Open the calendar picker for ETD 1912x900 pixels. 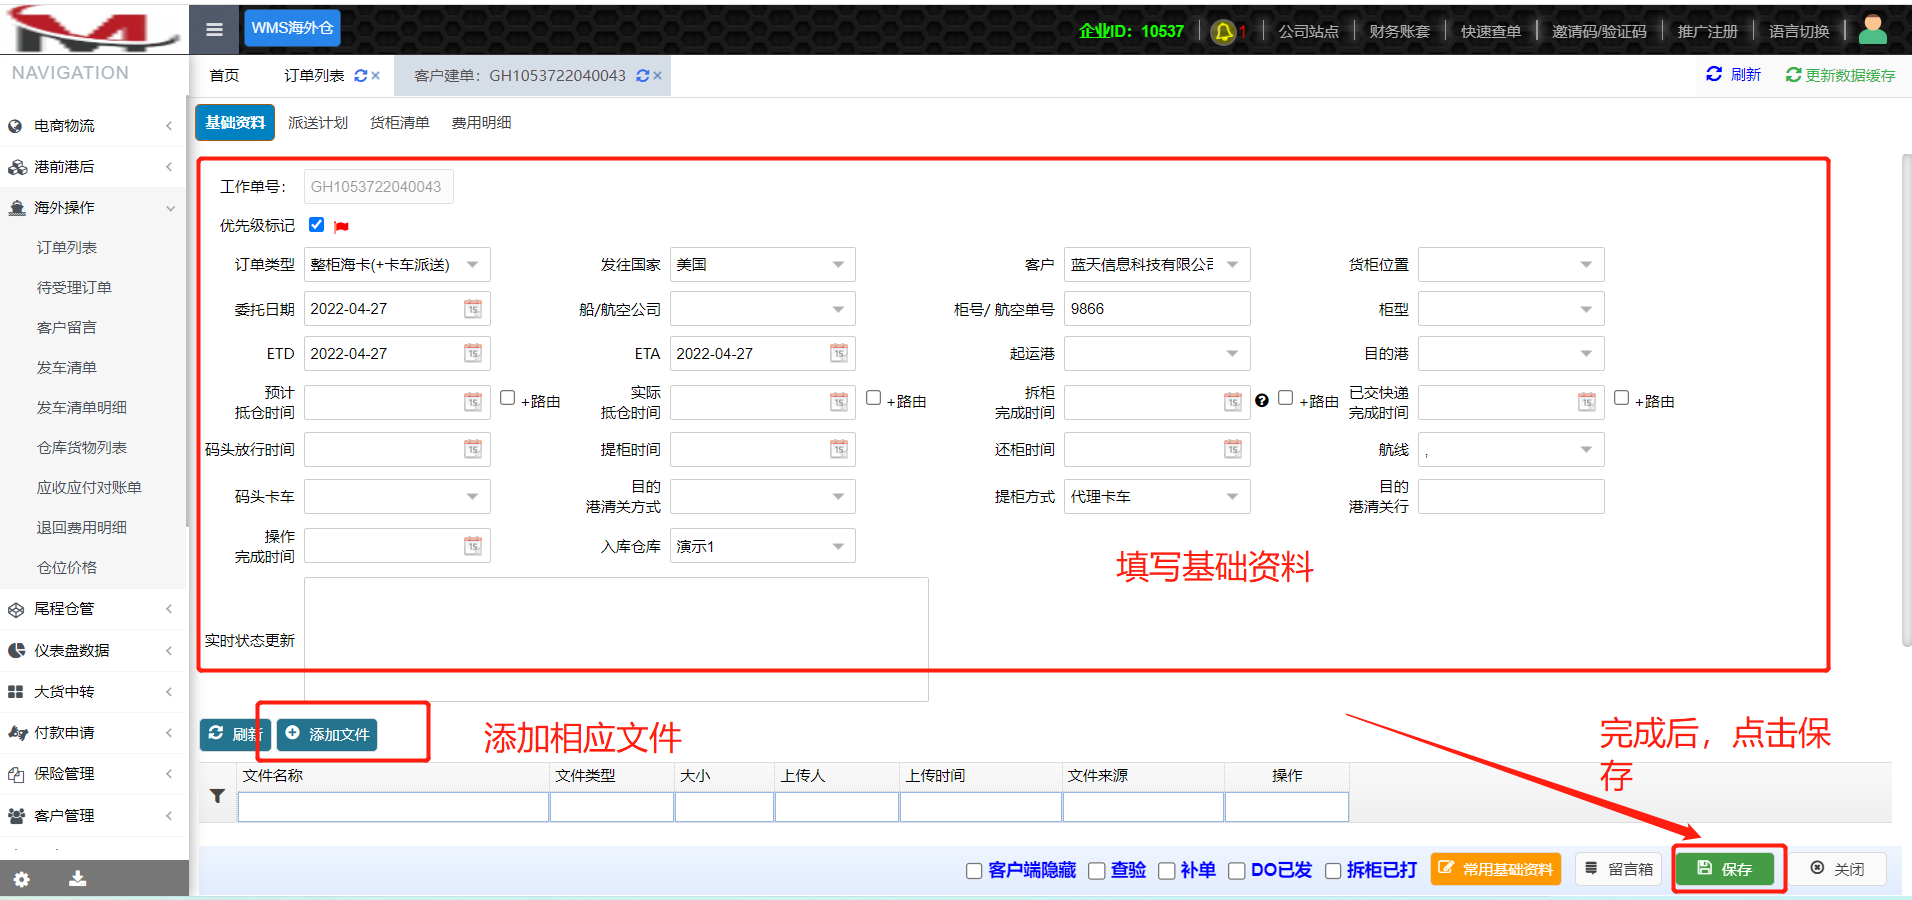[473, 353]
